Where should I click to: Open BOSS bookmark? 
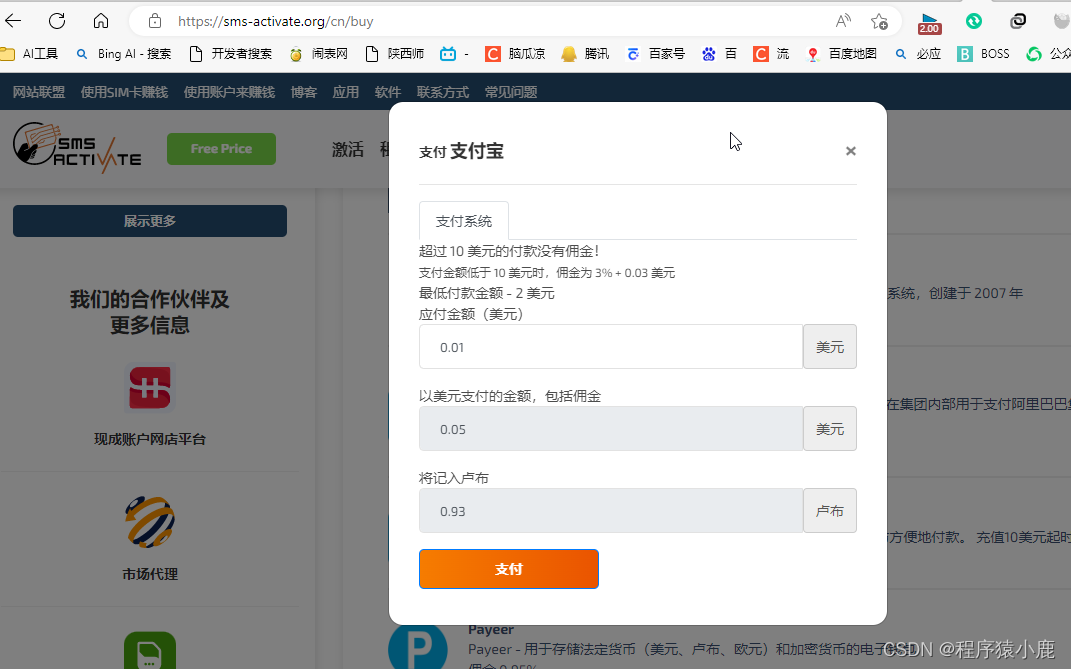[984, 54]
